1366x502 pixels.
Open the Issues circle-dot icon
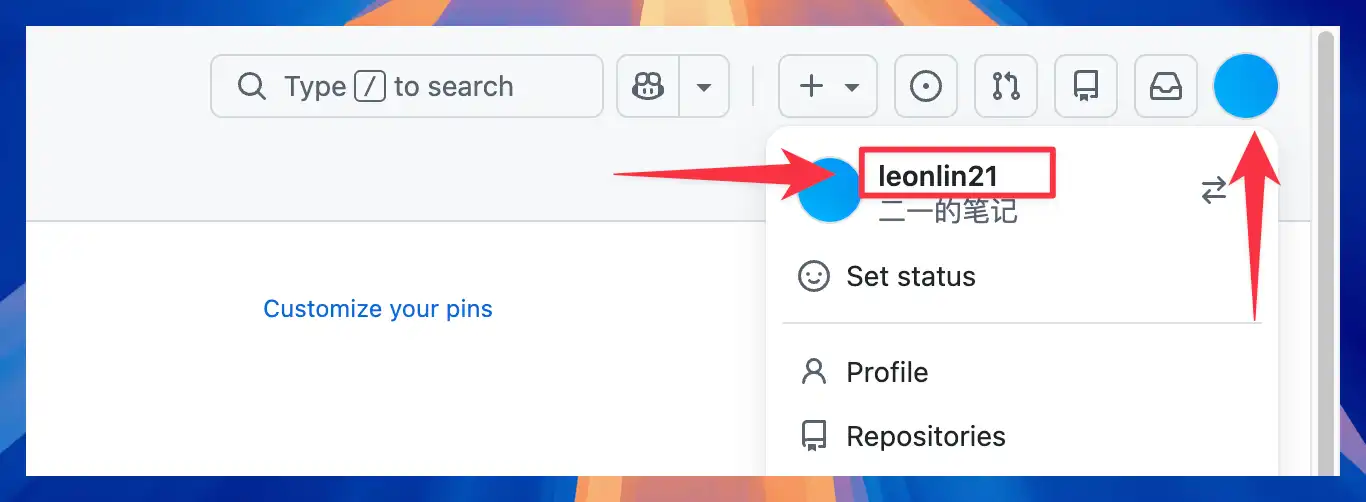(x=926, y=87)
